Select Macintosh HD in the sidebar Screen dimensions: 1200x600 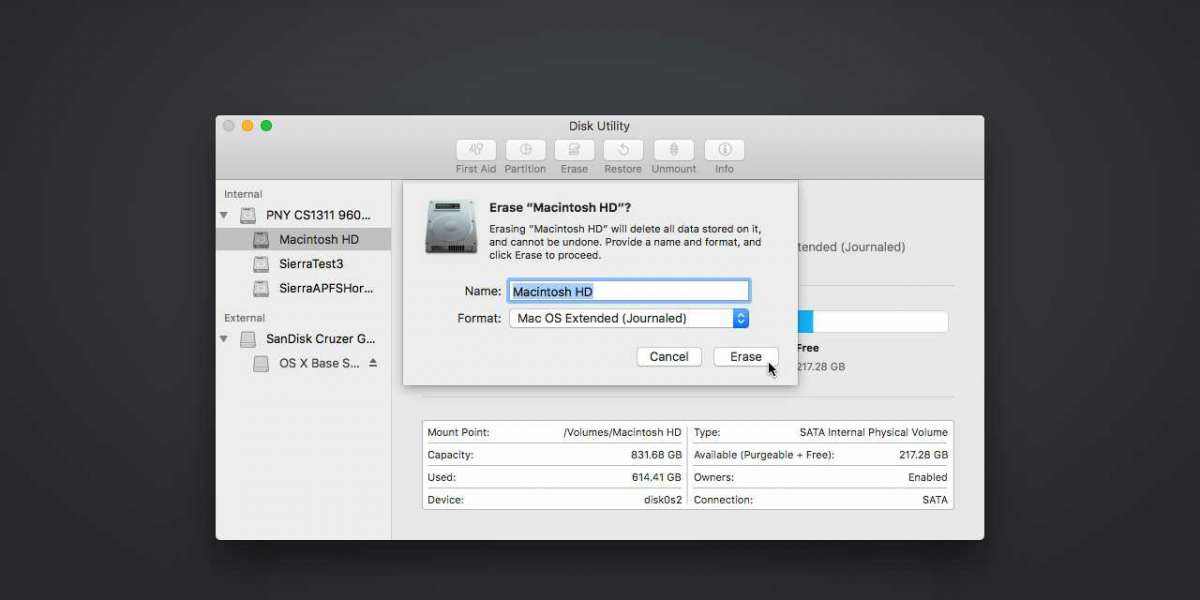[318, 240]
